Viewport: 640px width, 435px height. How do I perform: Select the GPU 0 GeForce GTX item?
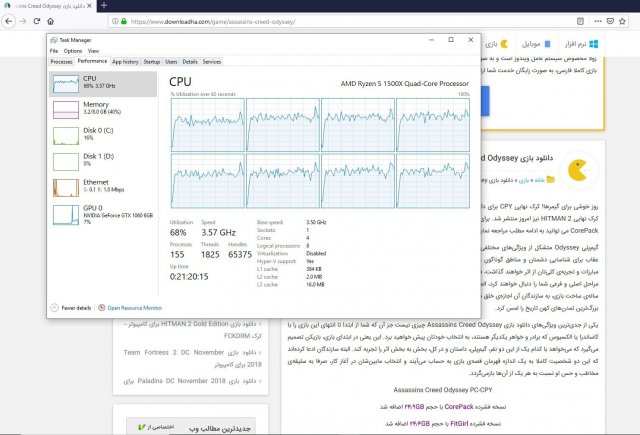(103, 214)
